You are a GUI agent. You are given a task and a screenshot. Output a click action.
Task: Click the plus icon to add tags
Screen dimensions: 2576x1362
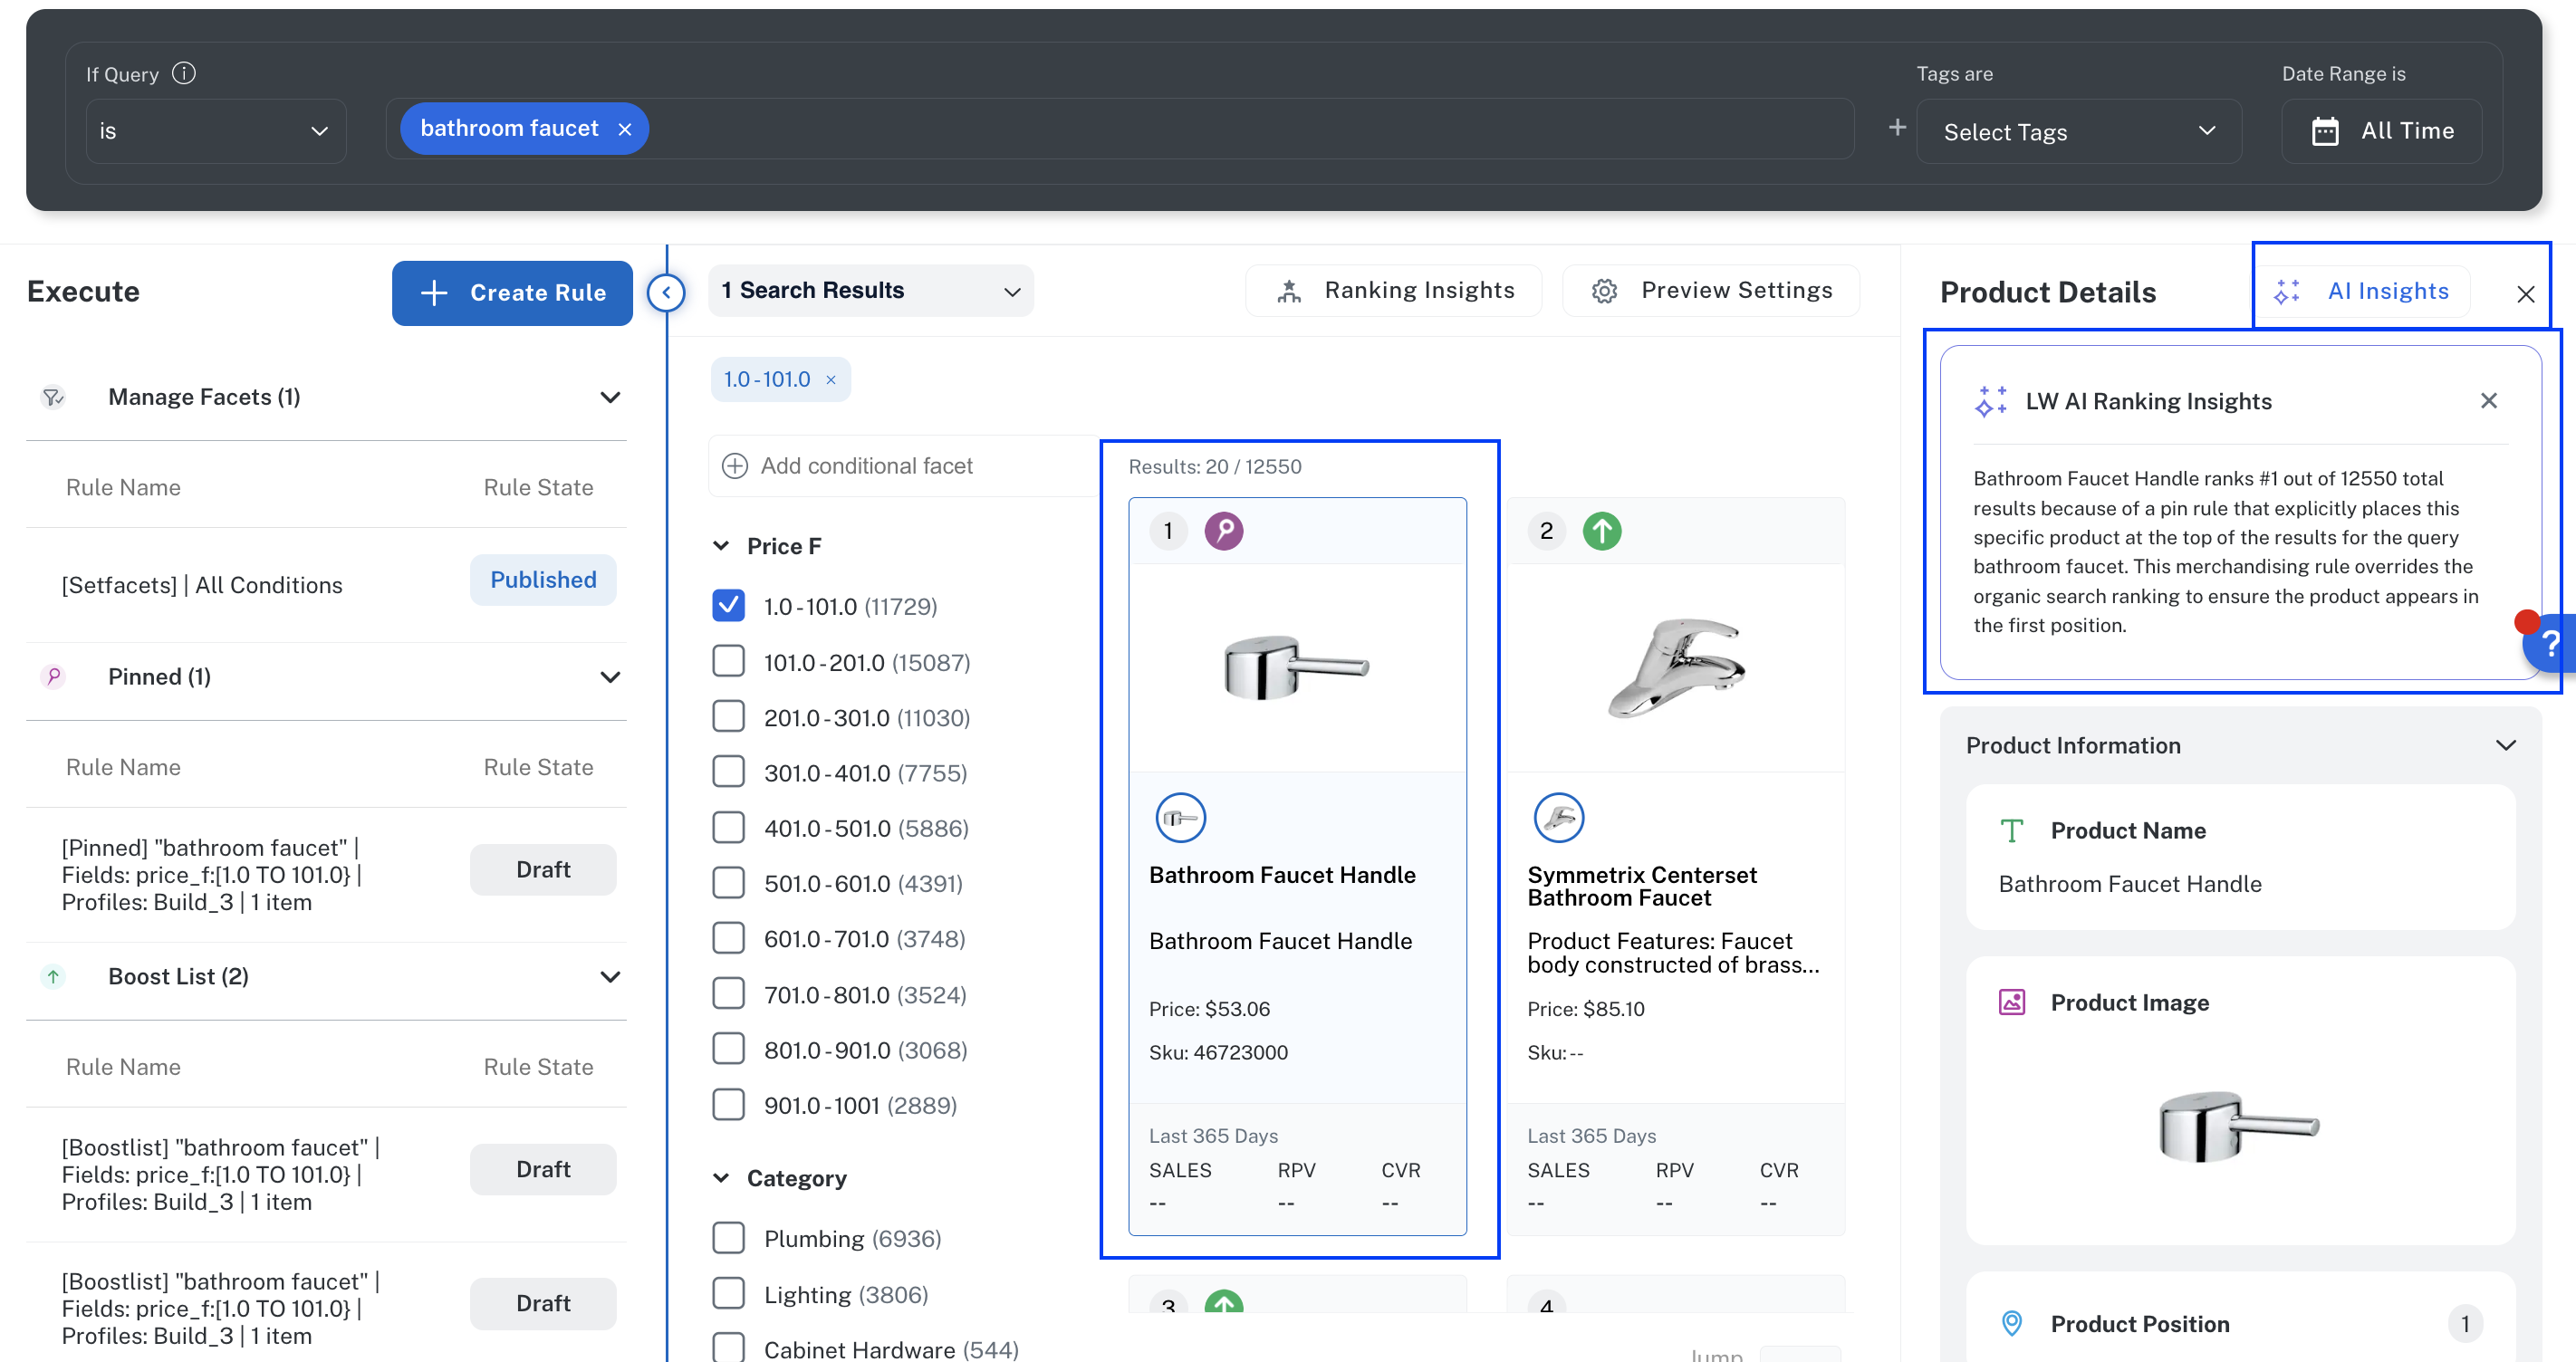pos(1897,128)
